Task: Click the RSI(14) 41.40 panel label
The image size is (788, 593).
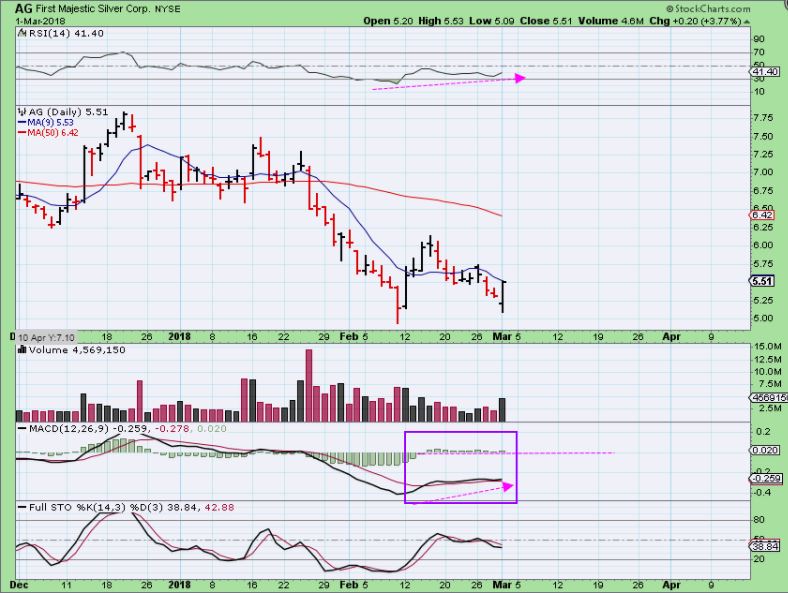Action: [x=65, y=33]
